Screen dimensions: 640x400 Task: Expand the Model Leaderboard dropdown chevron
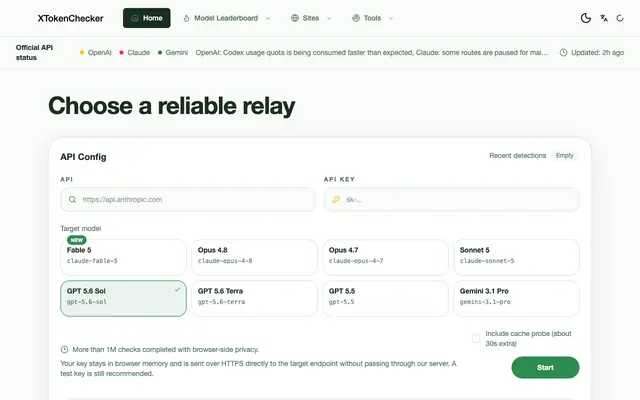(268, 18)
